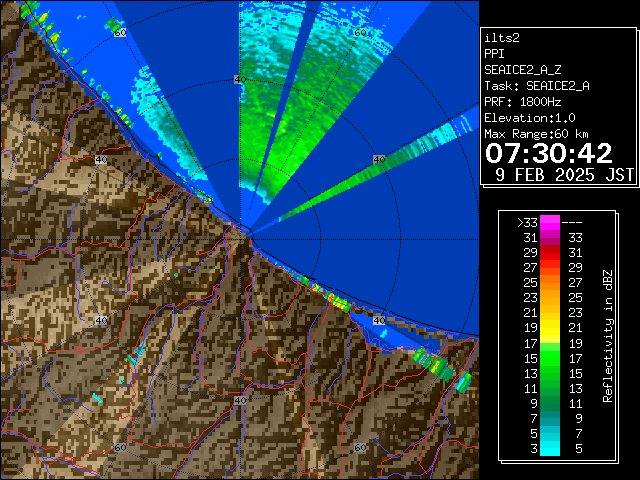Pick the cyan 3–5 dBZ legend swatch
The width and height of the screenshot is (640, 480).
point(550,449)
